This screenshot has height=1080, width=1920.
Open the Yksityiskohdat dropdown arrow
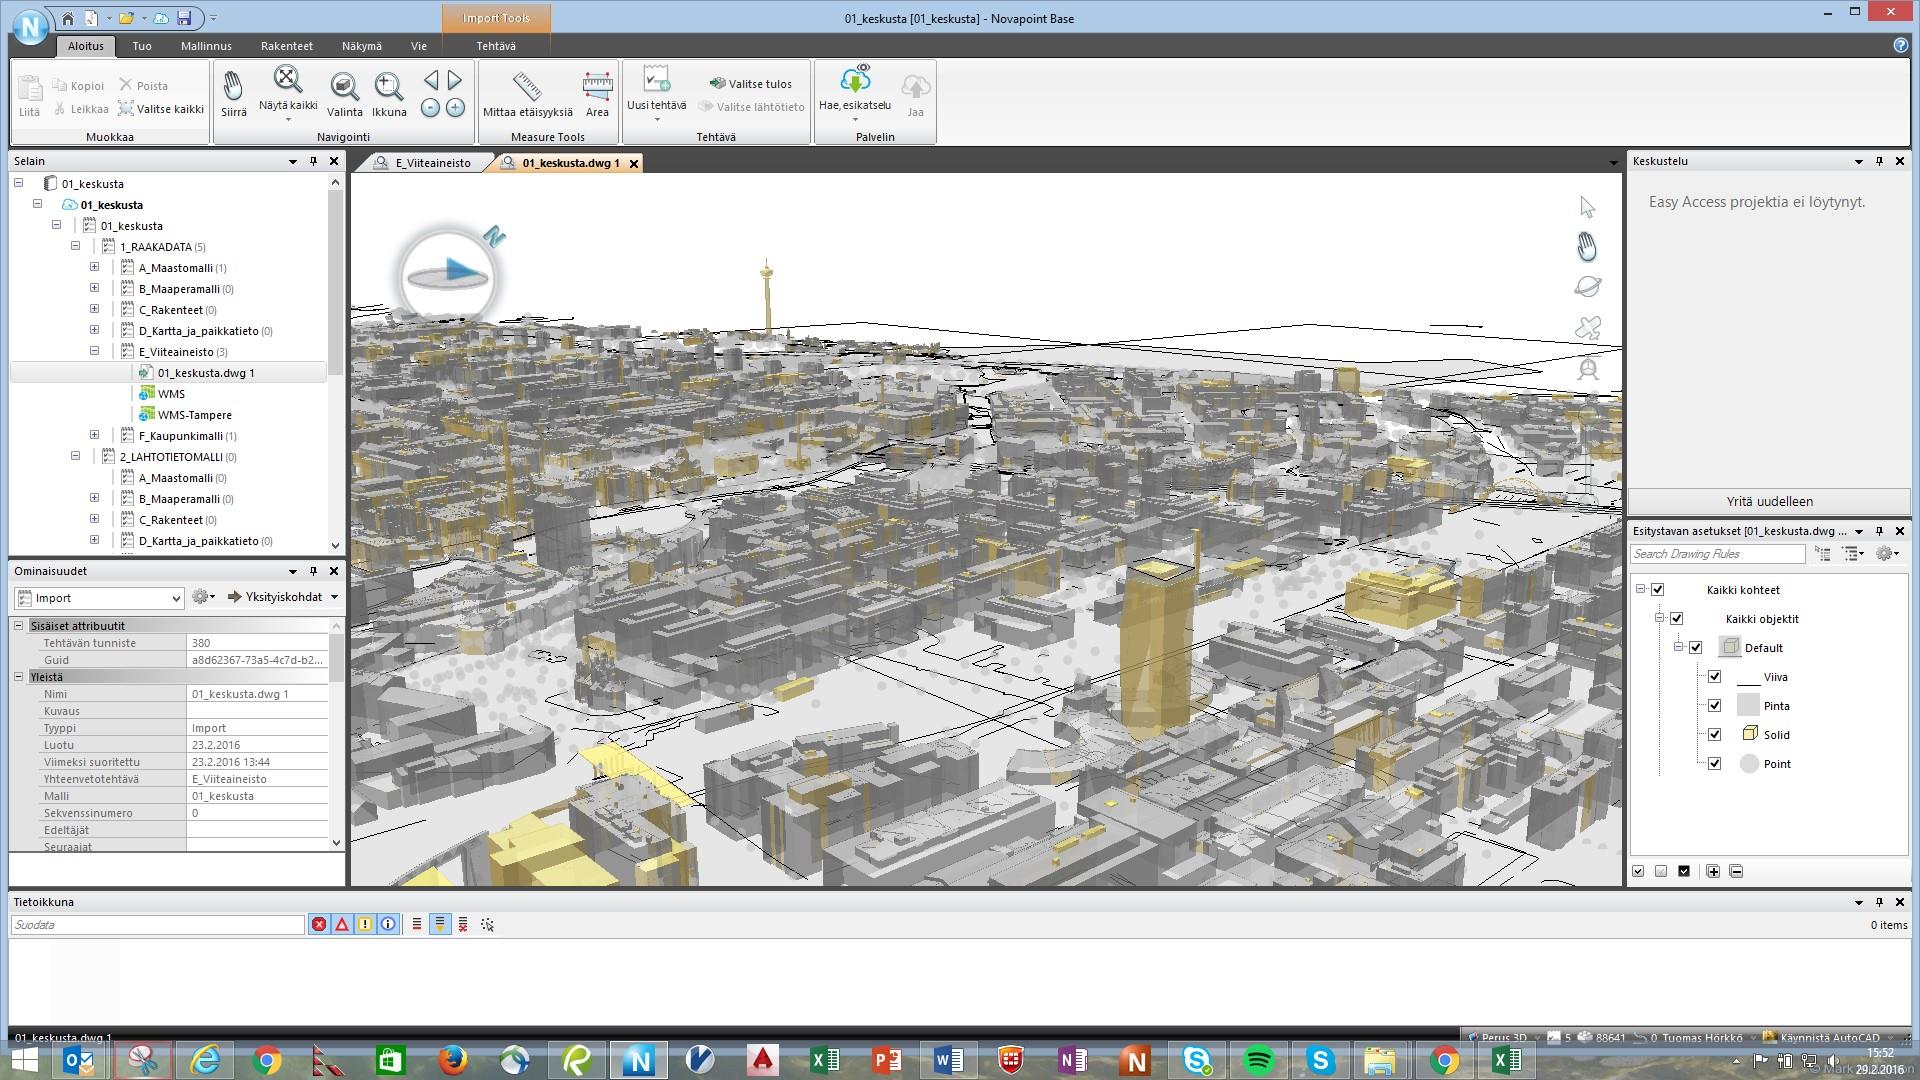[334, 597]
